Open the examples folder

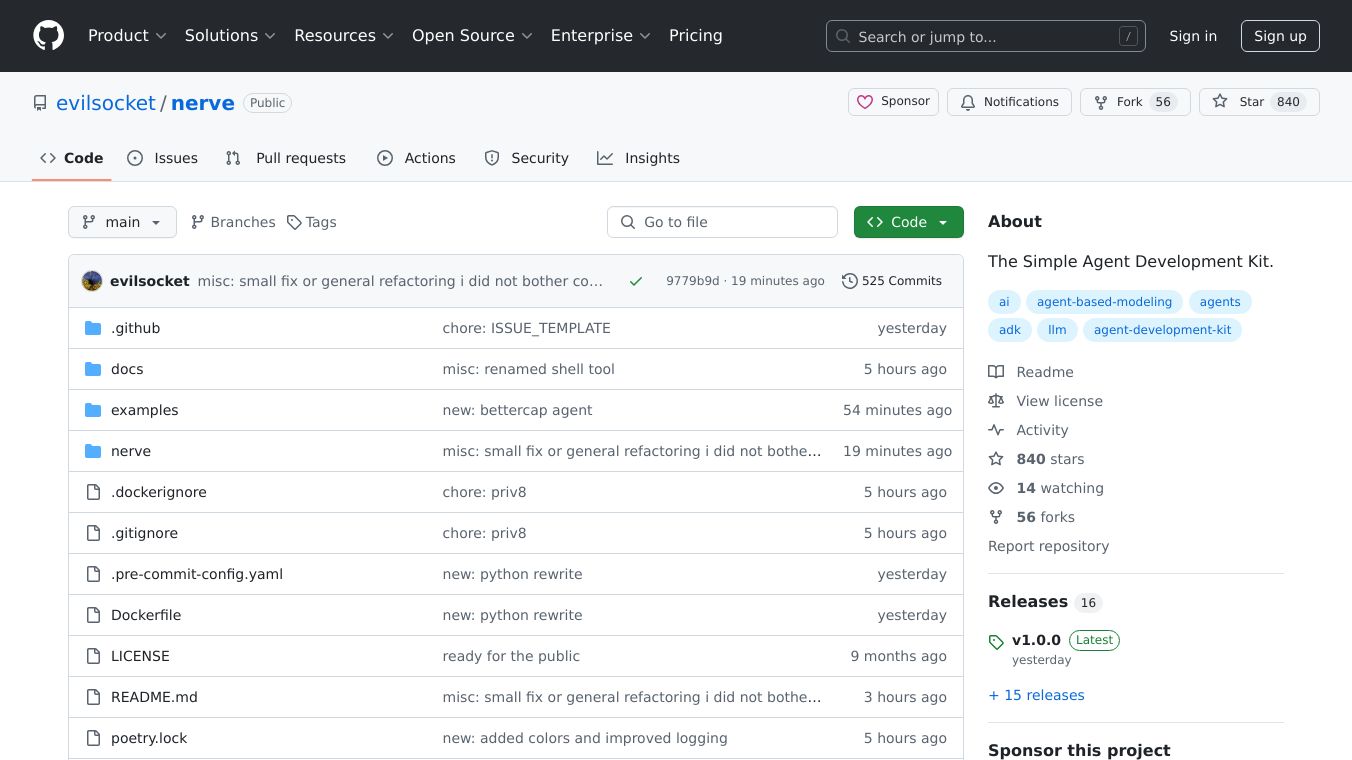(x=144, y=410)
